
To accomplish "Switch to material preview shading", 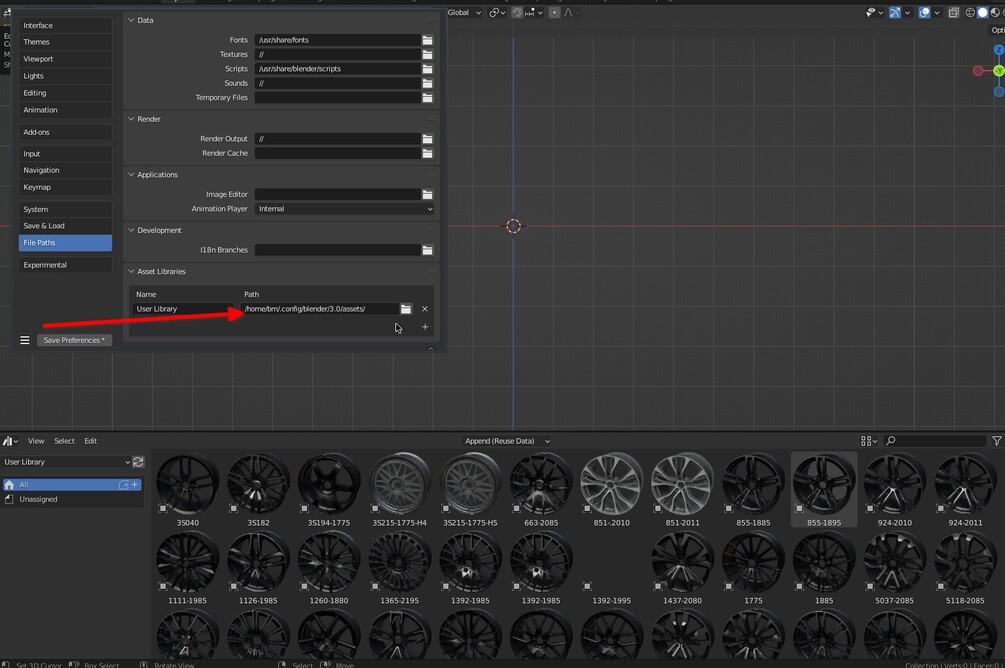I will coord(995,12).
